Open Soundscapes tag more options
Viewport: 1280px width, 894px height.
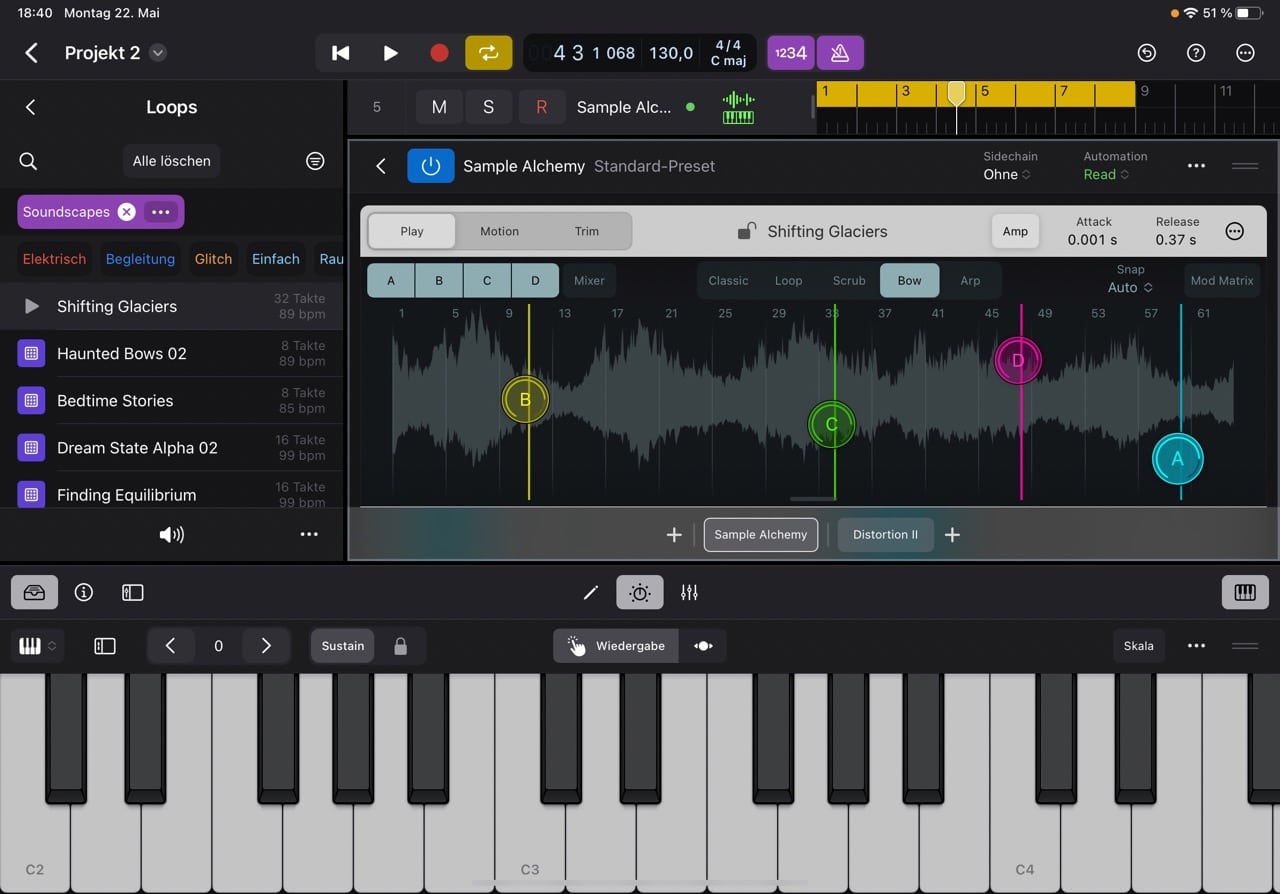tap(160, 212)
